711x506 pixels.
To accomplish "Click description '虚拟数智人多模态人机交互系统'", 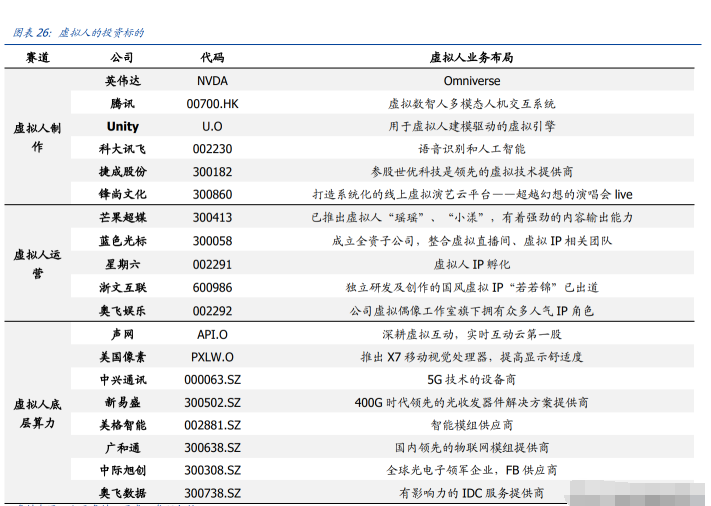I will 472,104.
